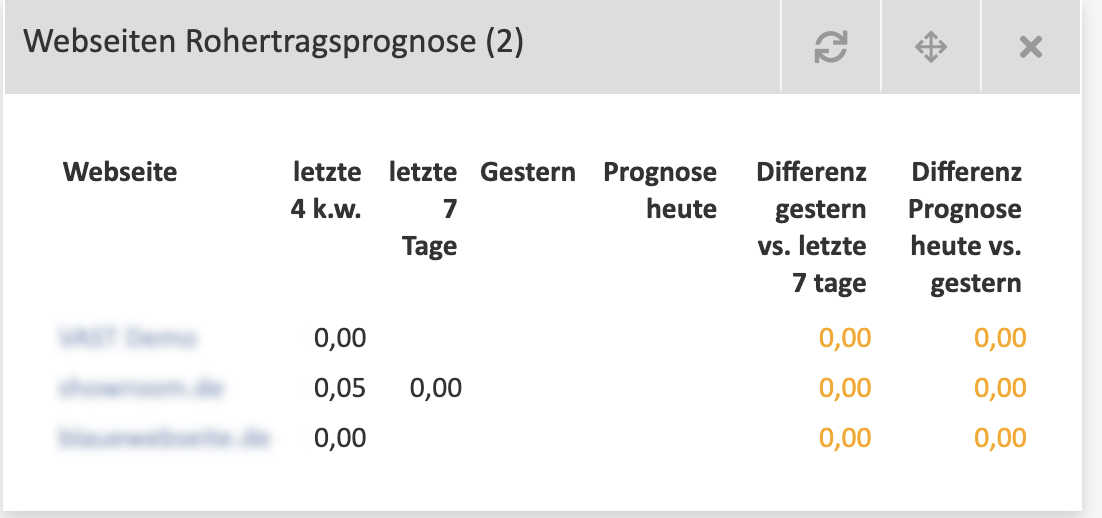Click first row's letzte 4 k.w. 0,00 value
The image size is (1102, 518).
coord(340,338)
